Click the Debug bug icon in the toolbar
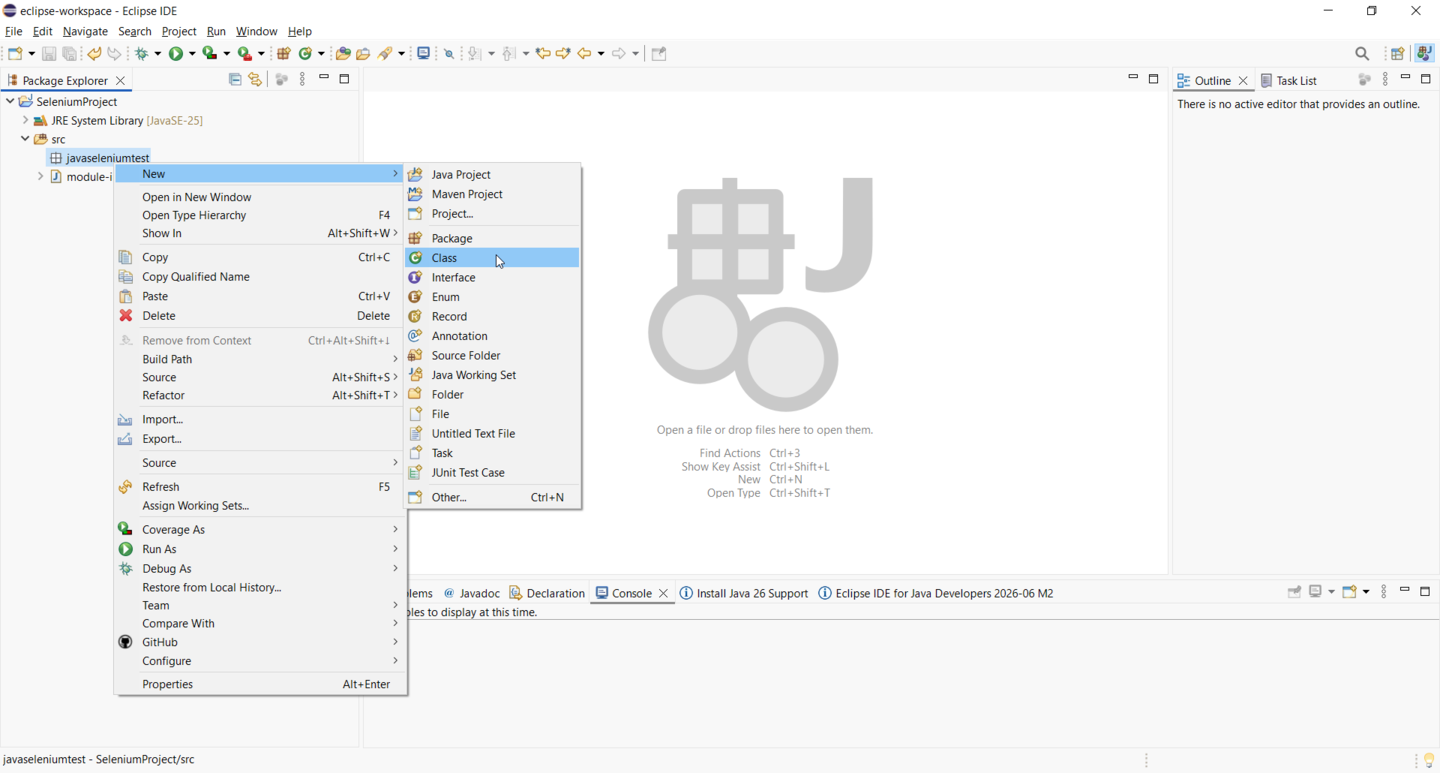Screen dimensions: 1440x773 pyautogui.click(x=143, y=54)
